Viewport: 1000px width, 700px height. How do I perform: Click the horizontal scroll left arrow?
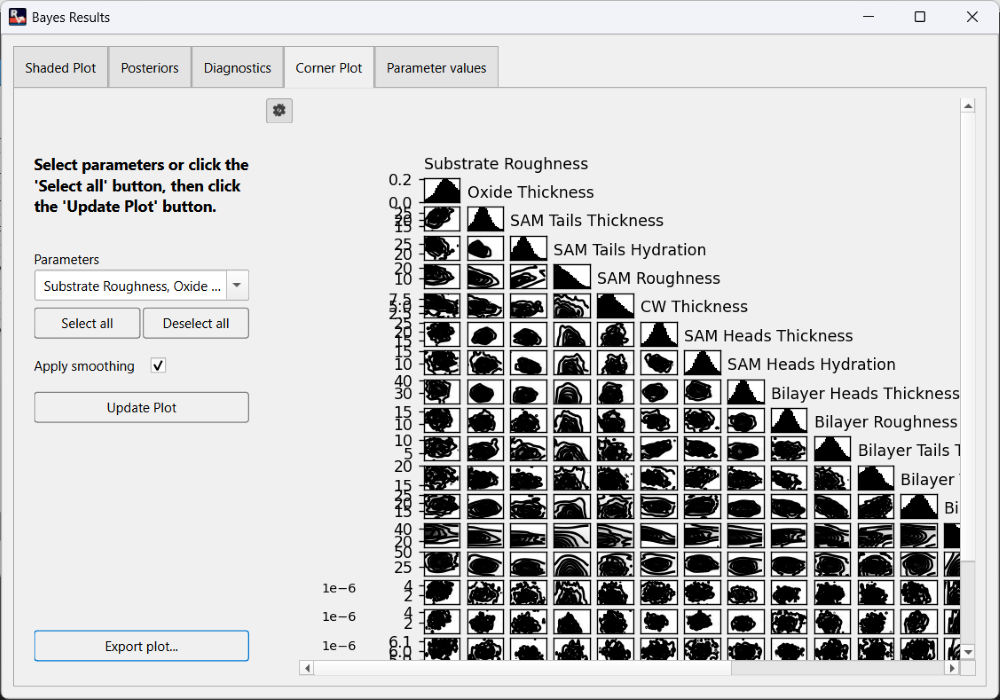click(x=307, y=668)
